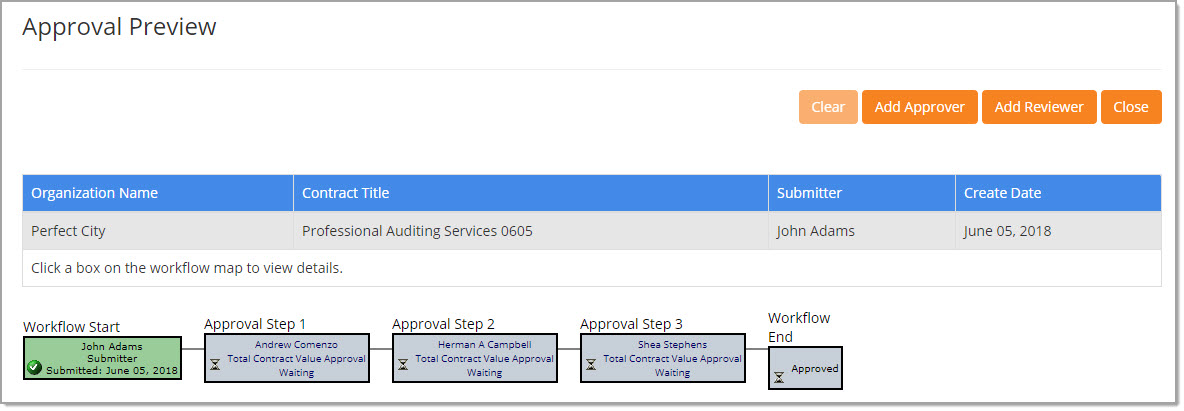Screen dimensions: 1184x411
Task: Click the Approval Step 1 label
Action: [255, 324]
